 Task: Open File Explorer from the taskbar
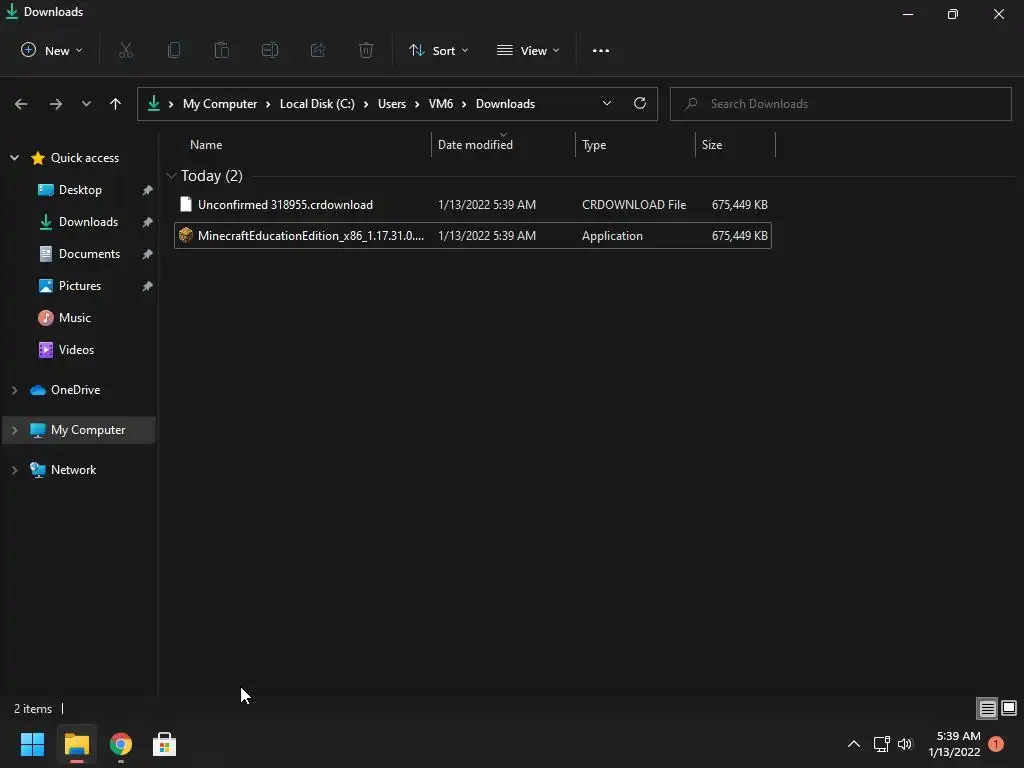point(76,744)
